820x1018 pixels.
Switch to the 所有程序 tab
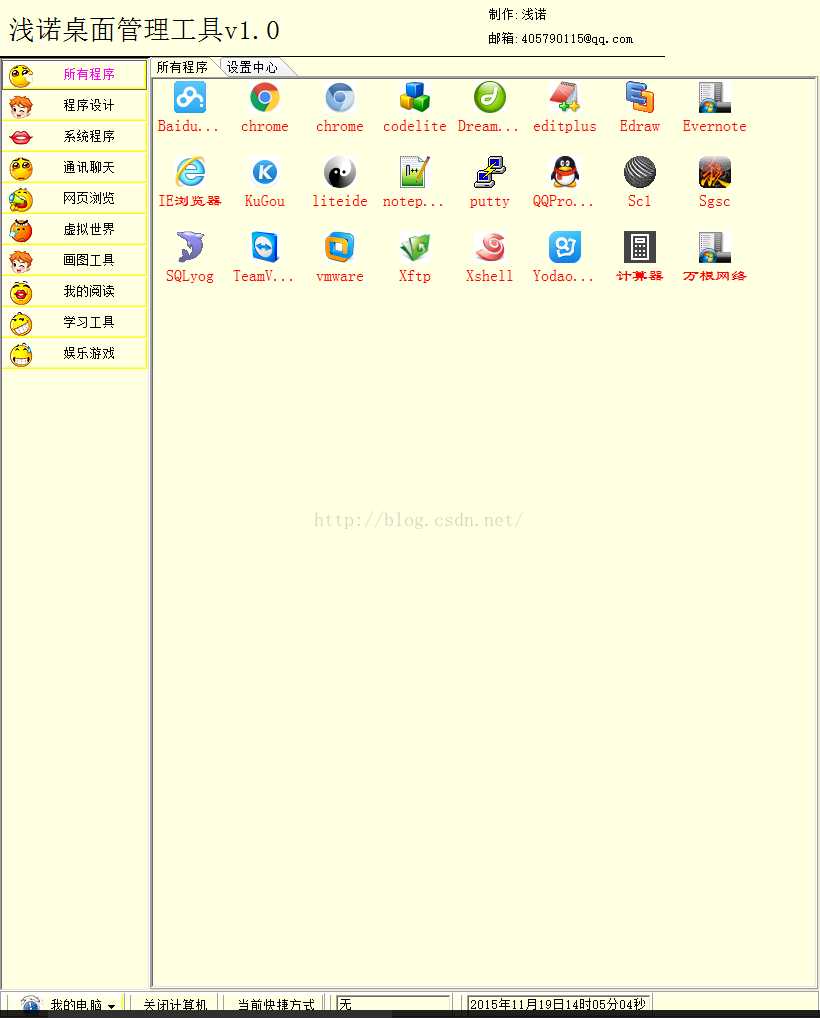coord(182,67)
